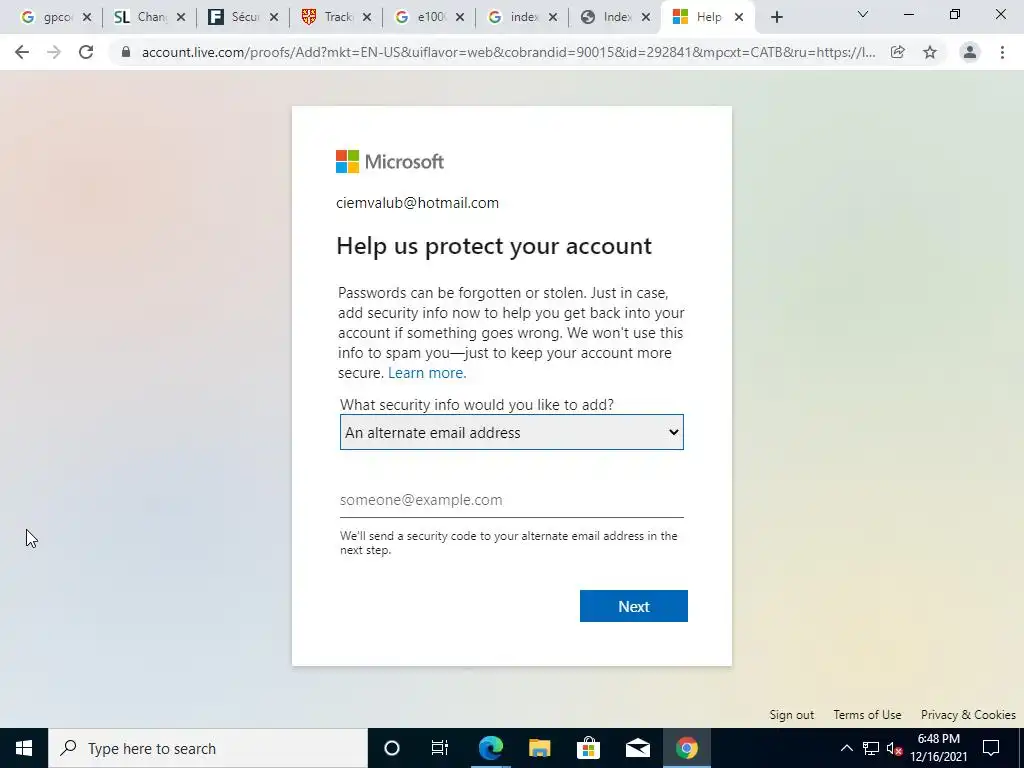Open Task View in taskbar

tap(440, 748)
